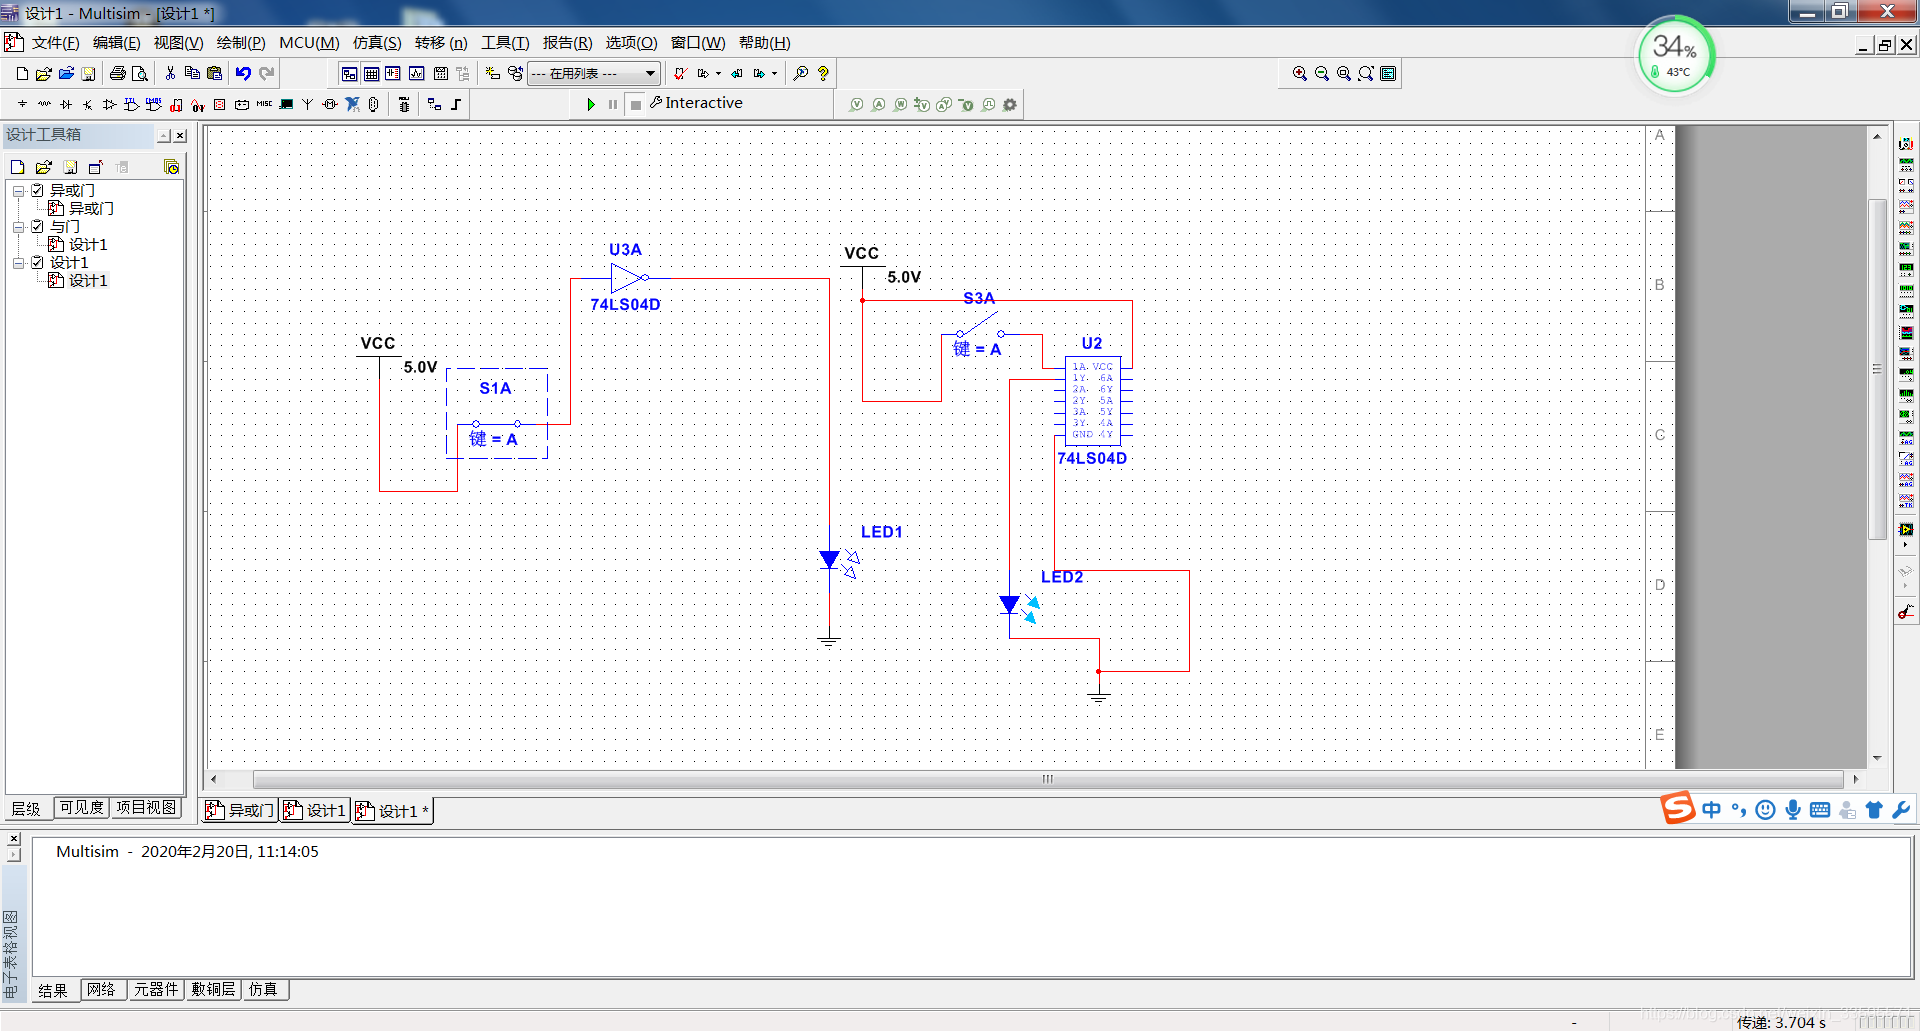This screenshot has height=1032, width=1920.
Task: Toggle the 设计1 project checkbox in tree
Action: [x=38, y=262]
